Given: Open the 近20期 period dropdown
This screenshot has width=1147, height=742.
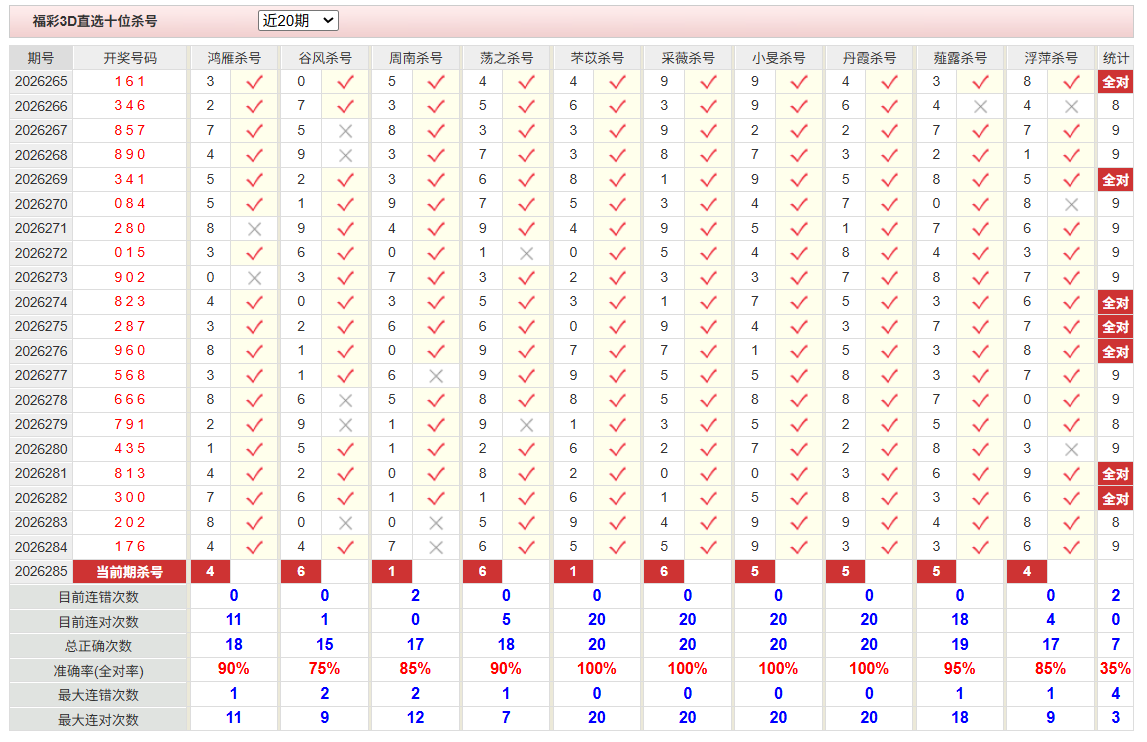Looking at the screenshot, I should pyautogui.click(x=298, y=20).
